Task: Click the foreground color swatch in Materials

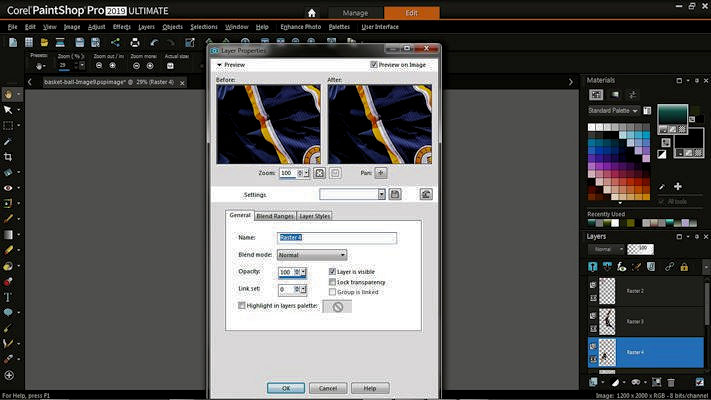Action: pyautogui.click(x=672, y=115)
